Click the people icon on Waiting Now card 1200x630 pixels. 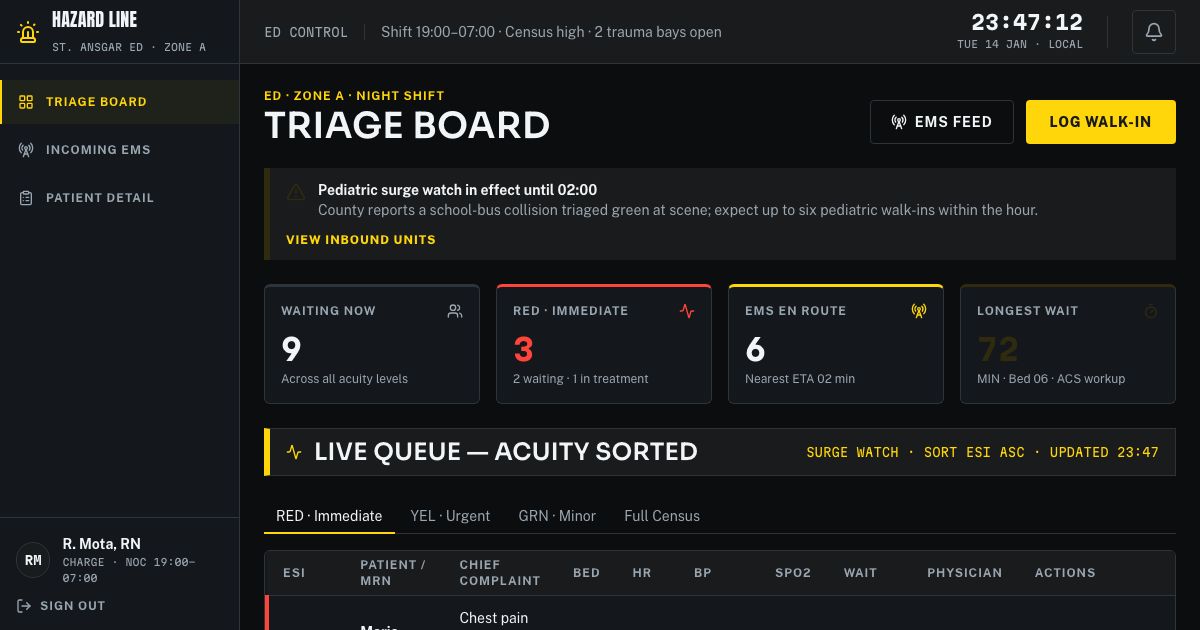455,311
